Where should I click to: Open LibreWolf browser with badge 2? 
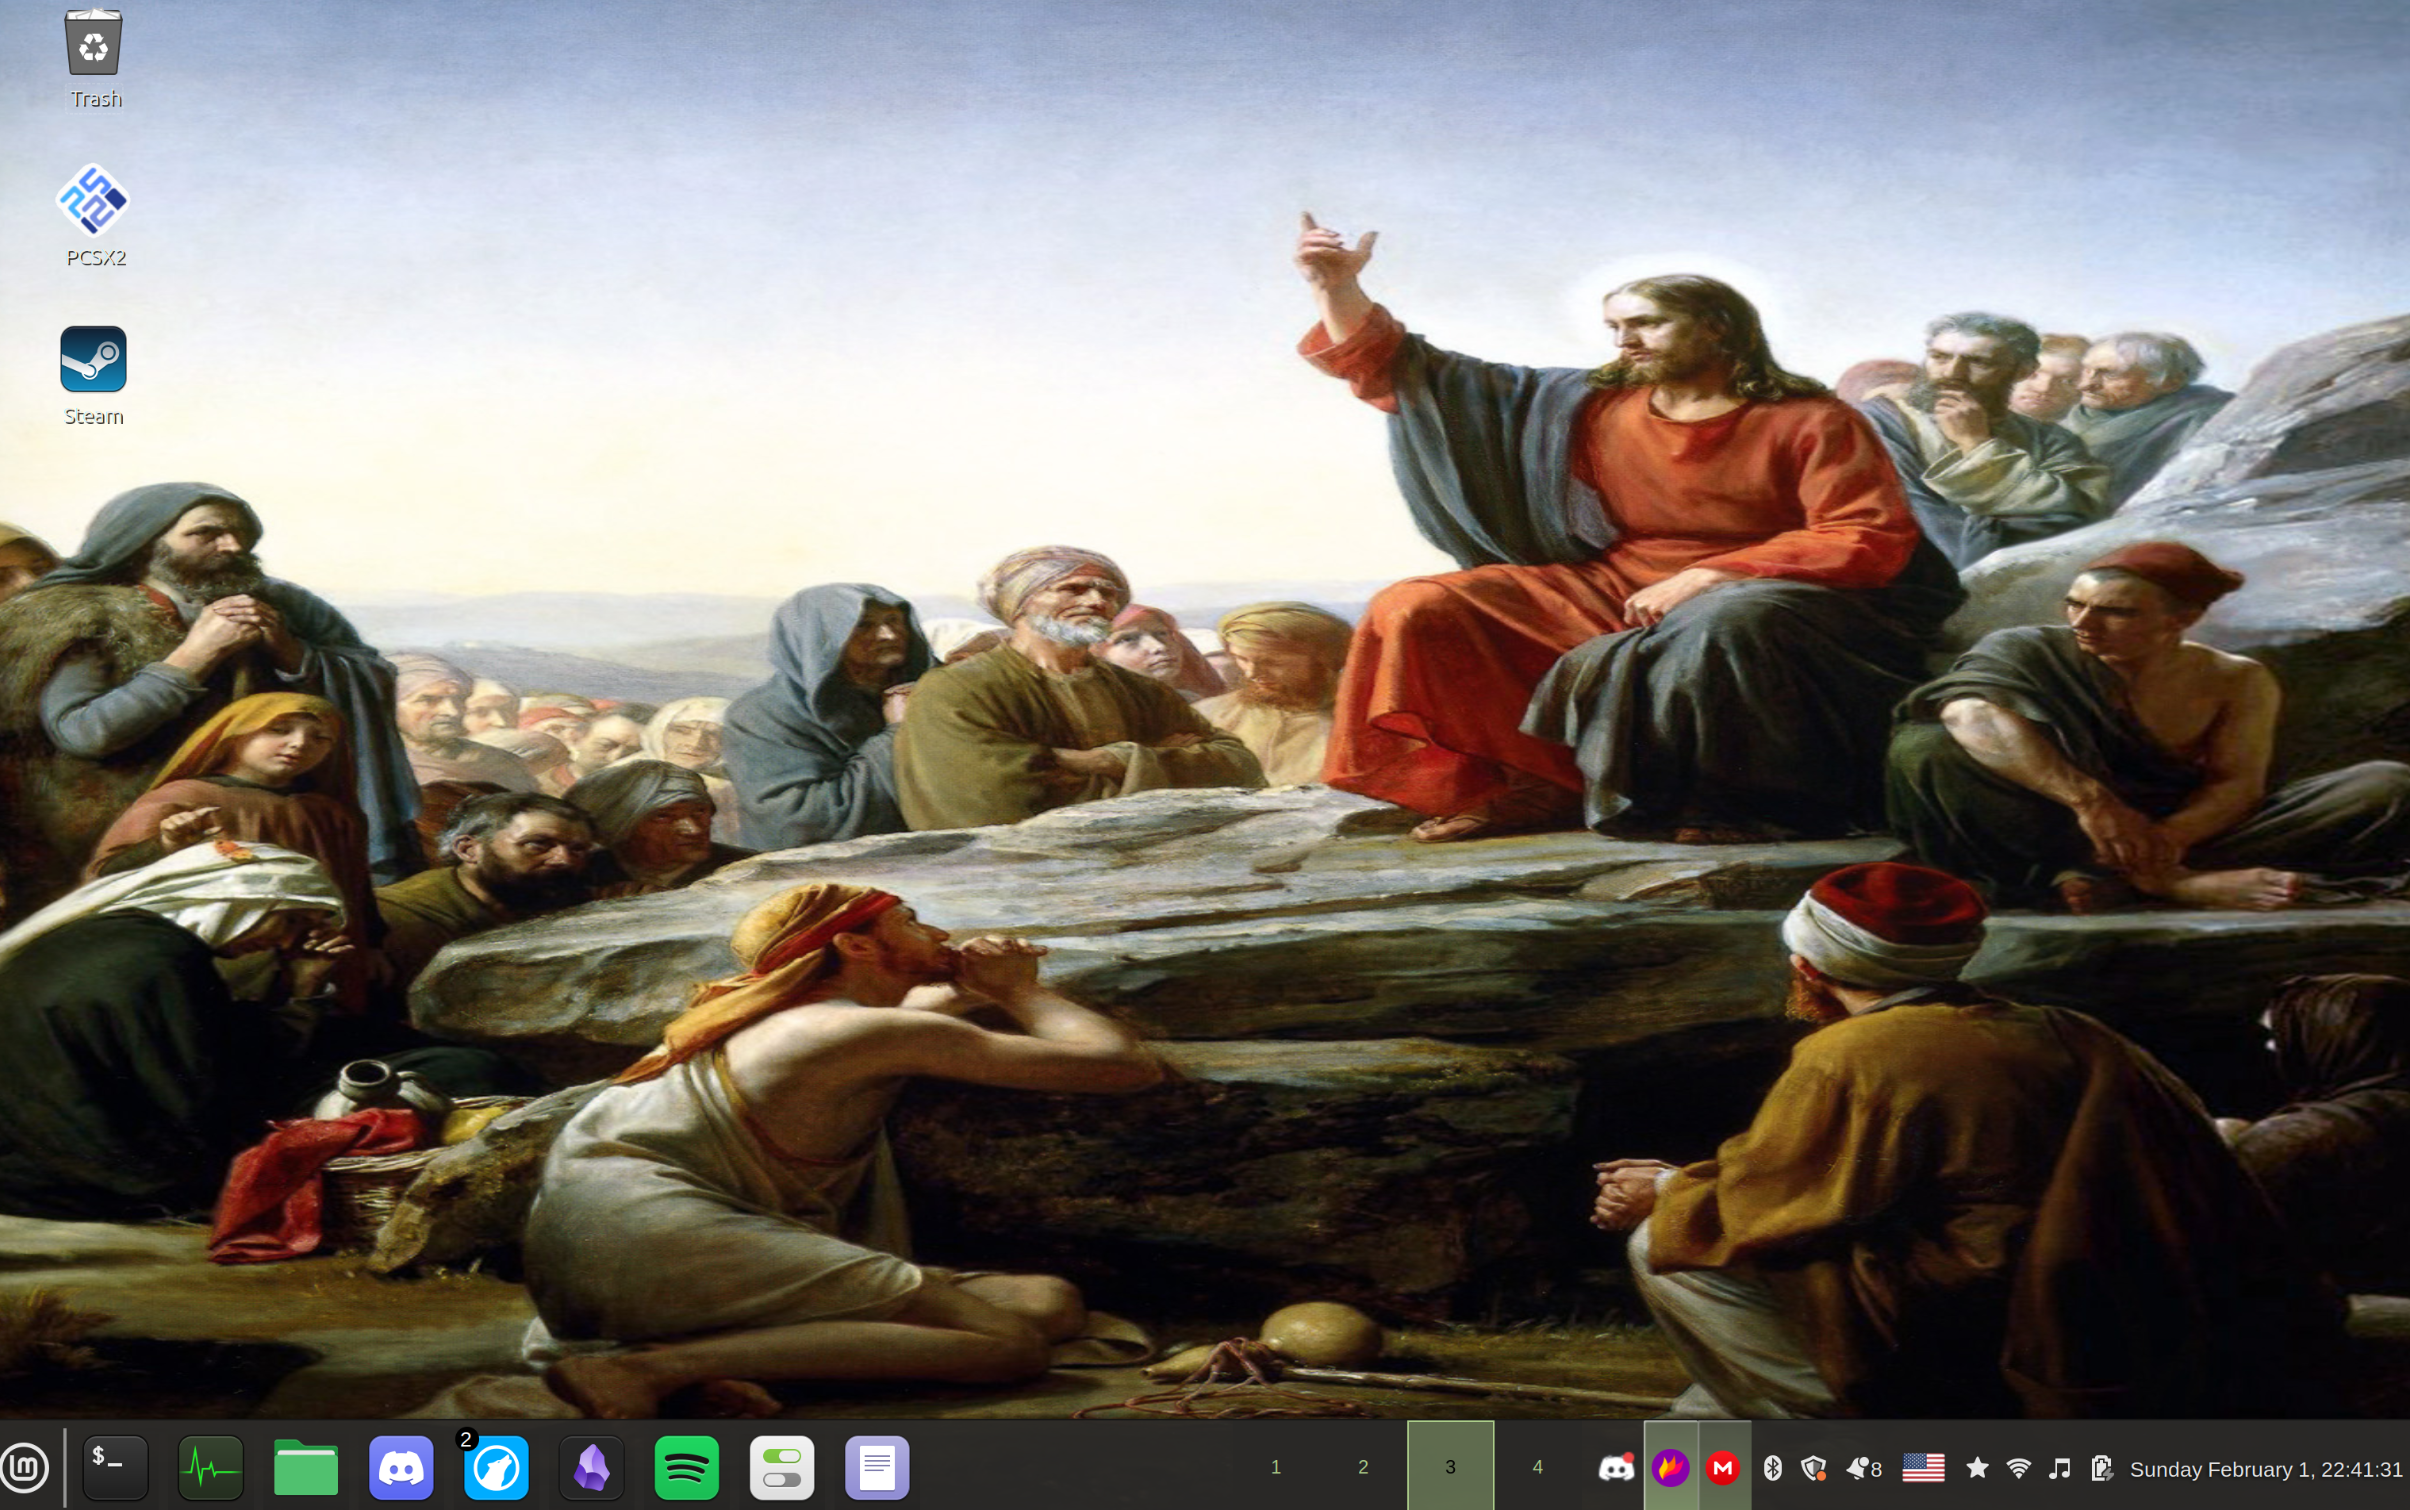(x=496, y=1468)
